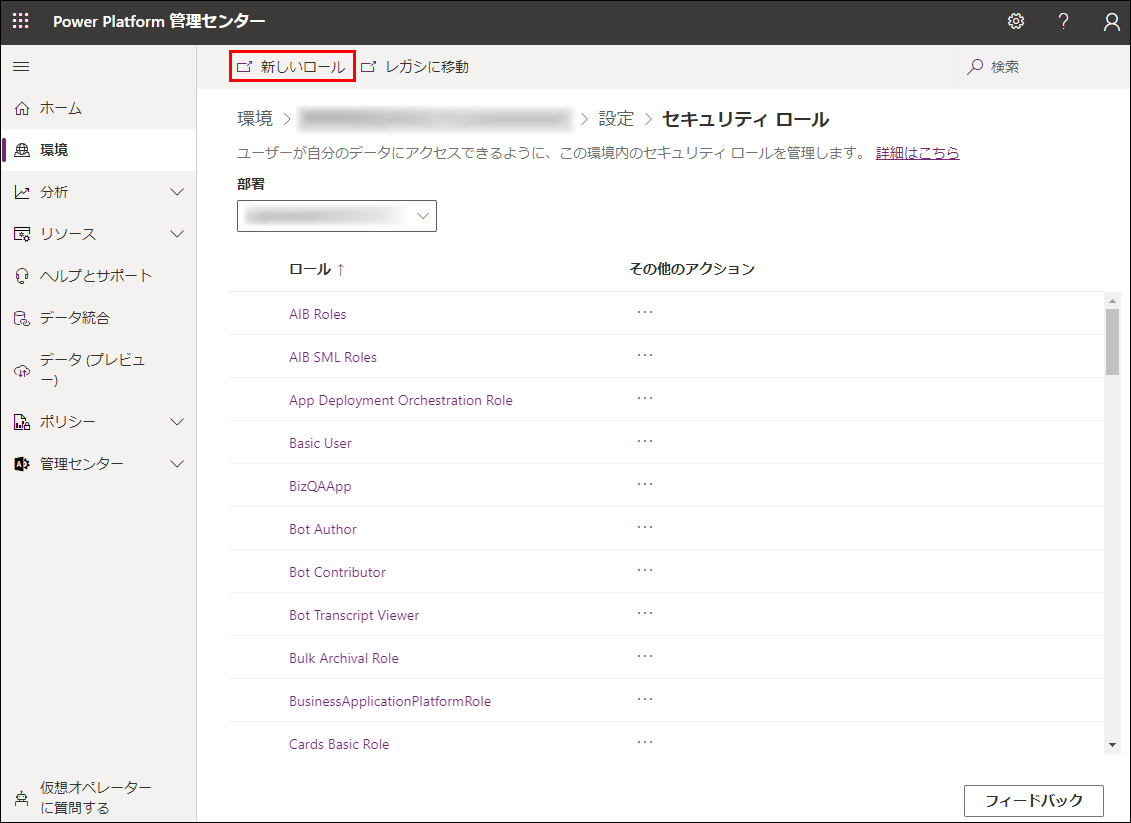Image resolution: width=1131 pixels, height=823 pixels.
Task: Click the role list scrollbar thumb
Action: (1112, 342)
